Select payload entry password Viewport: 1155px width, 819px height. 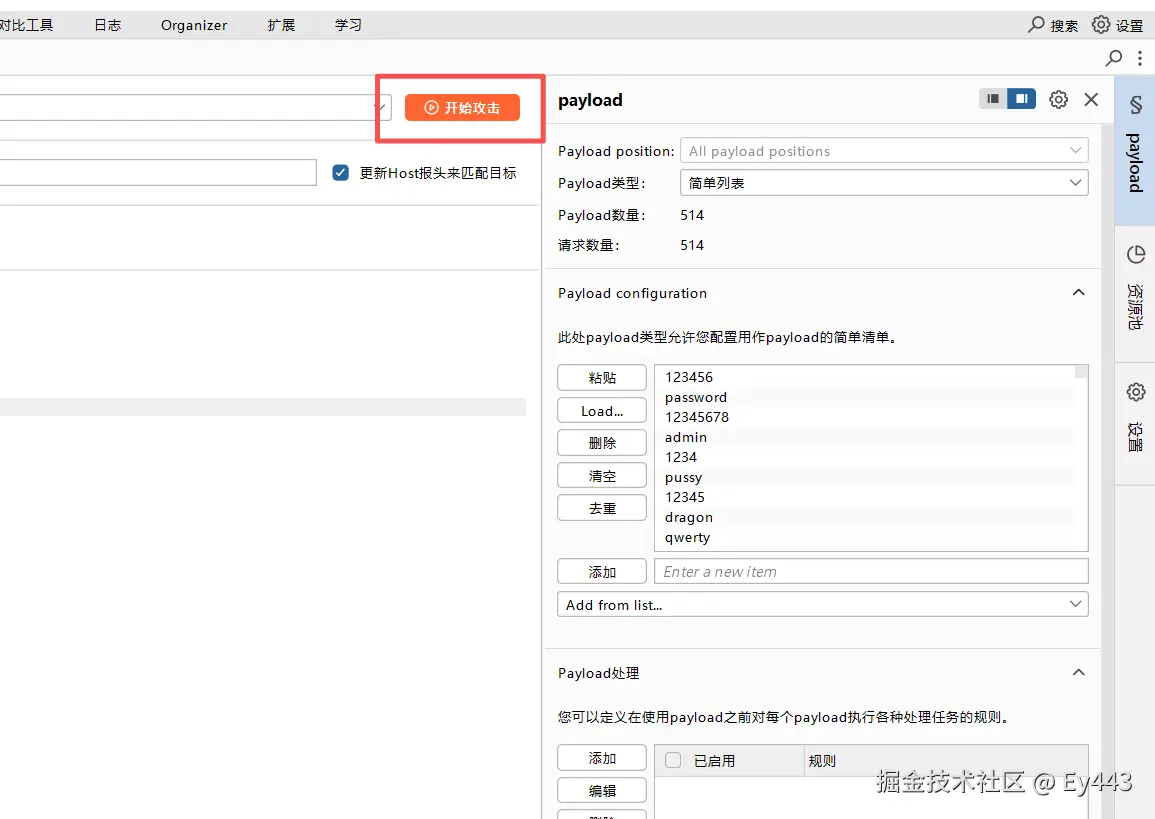695,398
